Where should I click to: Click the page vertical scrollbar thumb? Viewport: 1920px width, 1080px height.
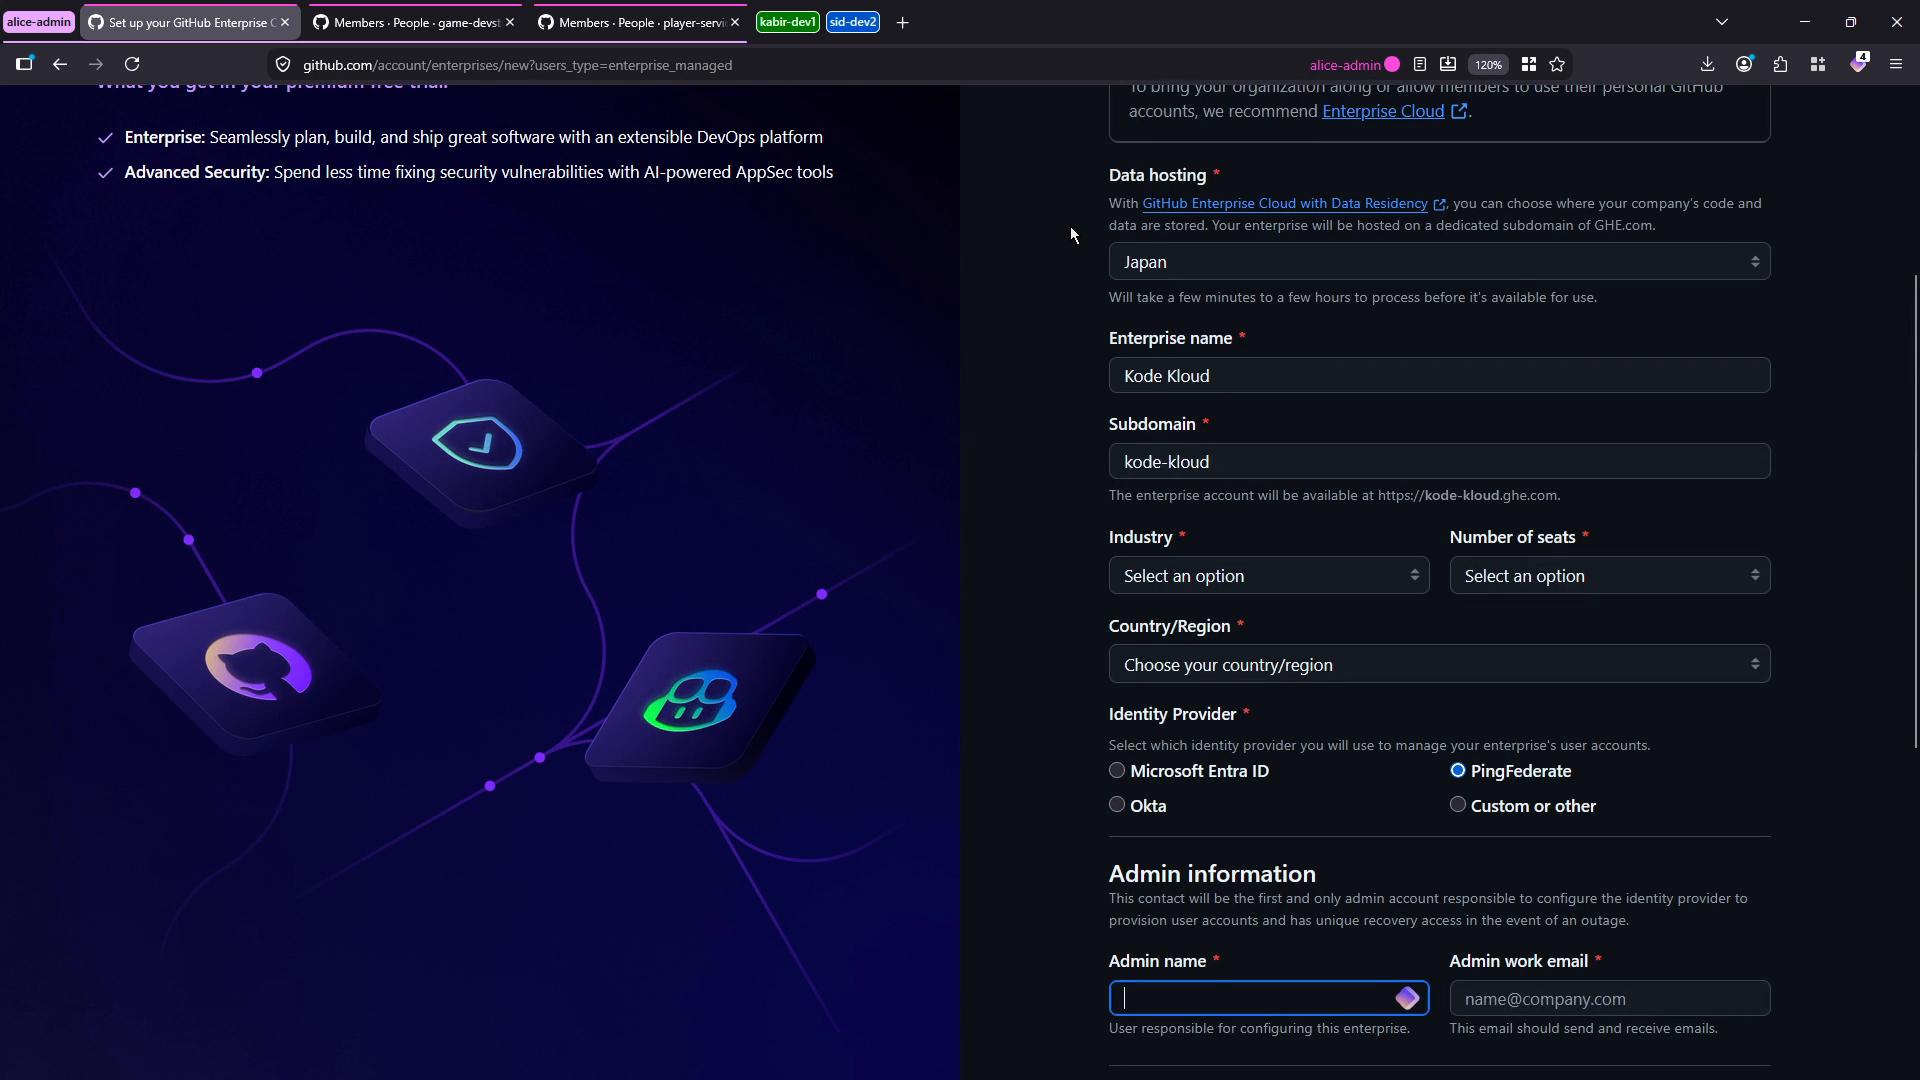pos(1916,510)
